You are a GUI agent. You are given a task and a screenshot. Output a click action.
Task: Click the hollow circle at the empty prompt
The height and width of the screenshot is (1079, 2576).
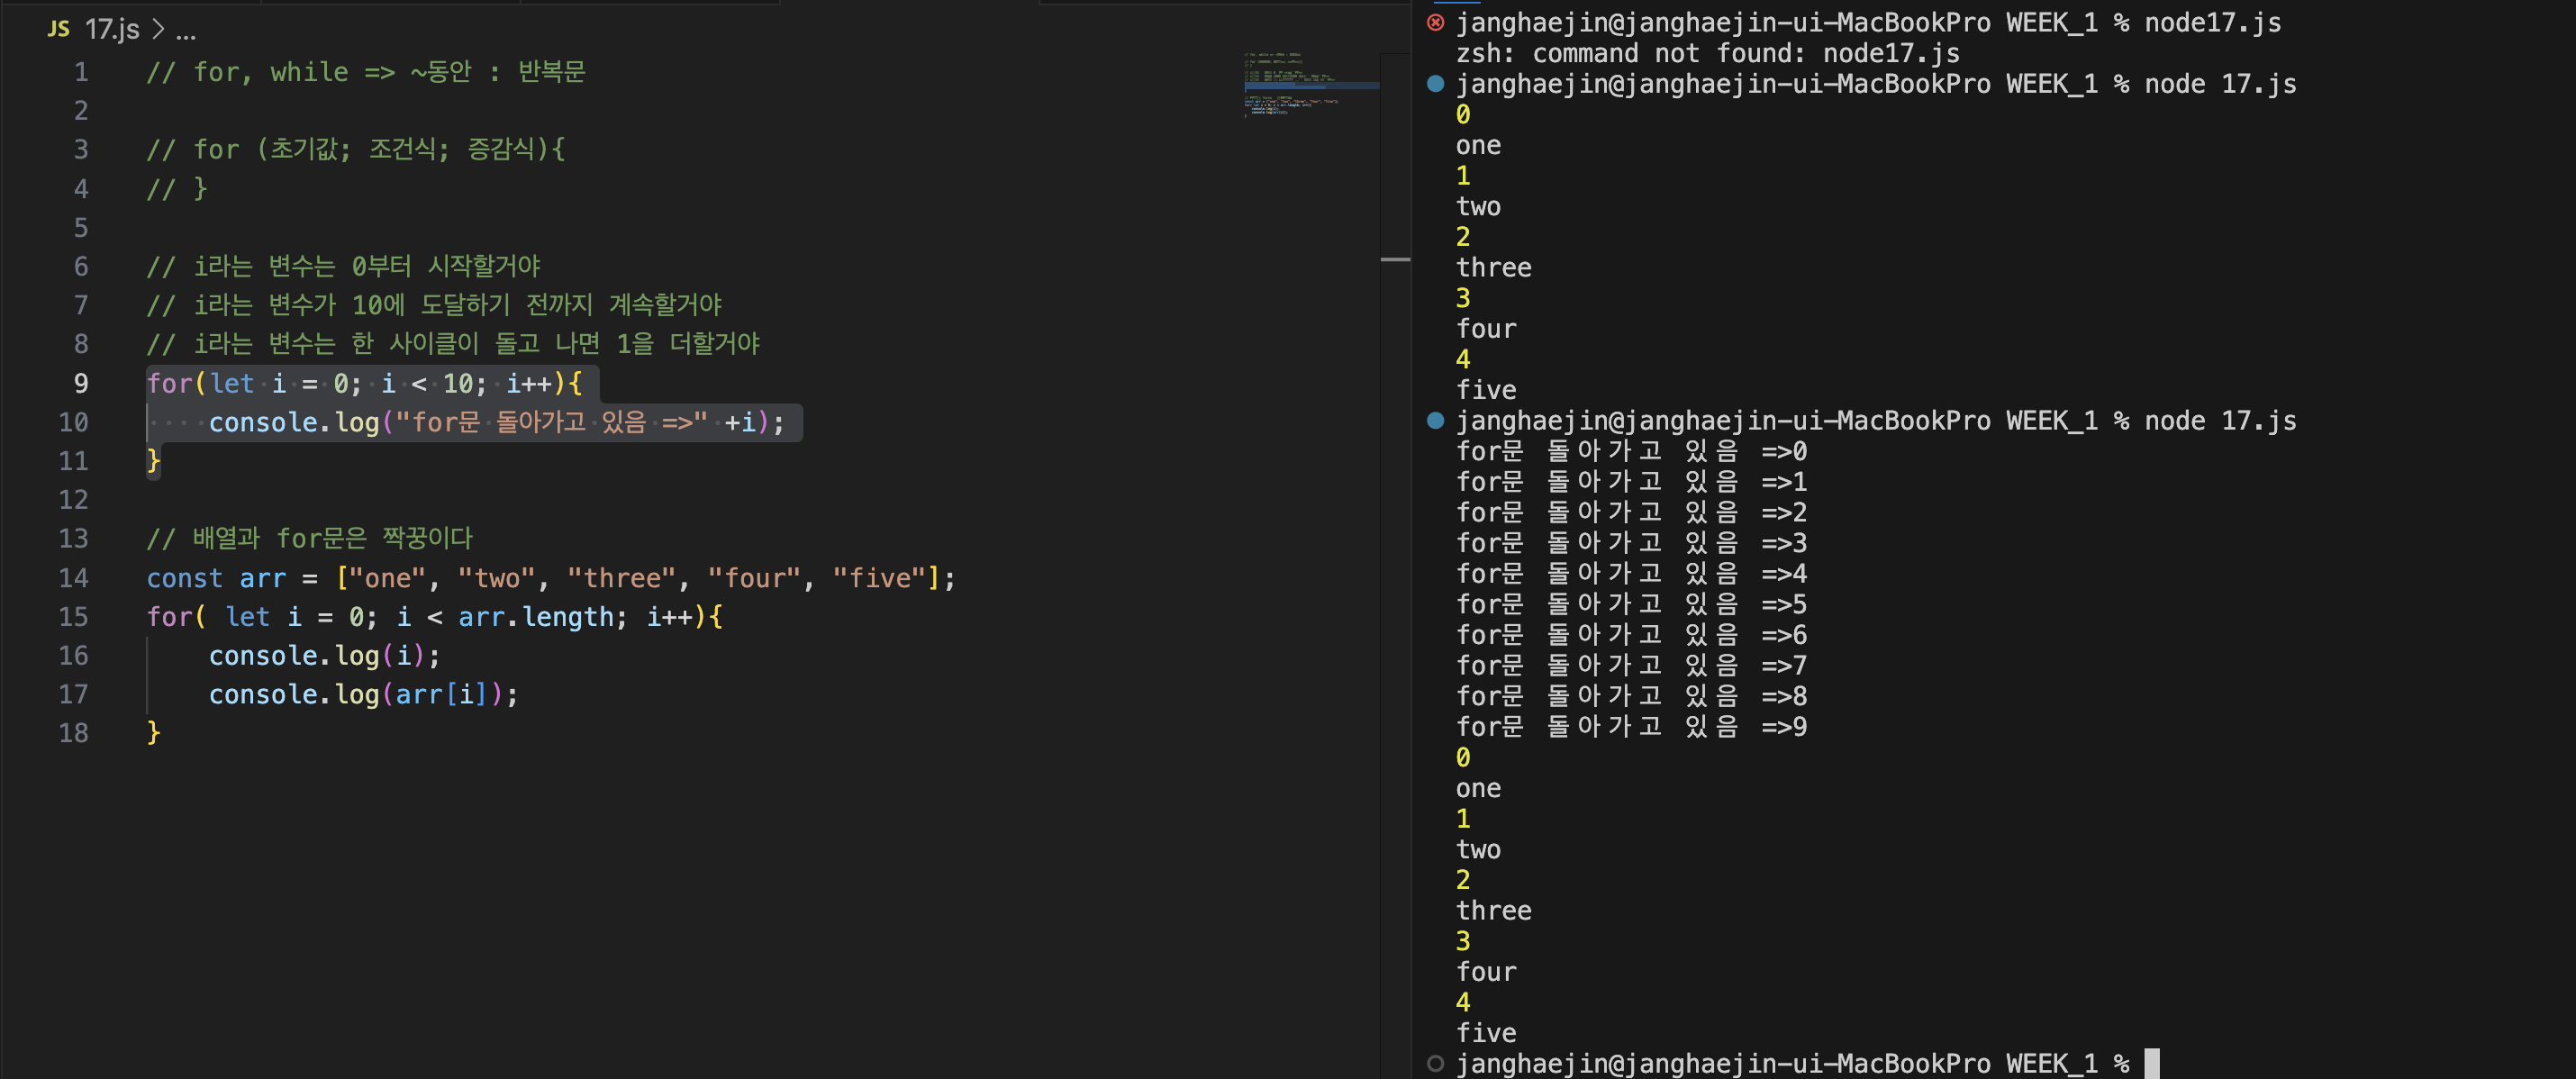point(1435,1063)
